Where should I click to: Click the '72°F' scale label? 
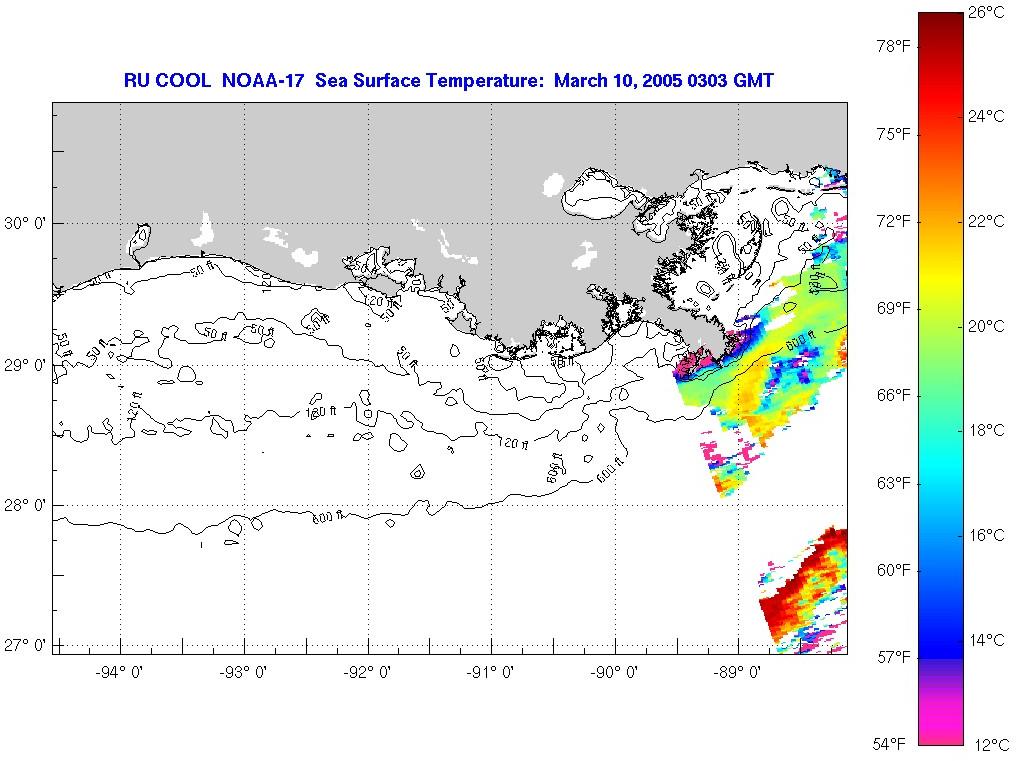[x=894, y=222]
